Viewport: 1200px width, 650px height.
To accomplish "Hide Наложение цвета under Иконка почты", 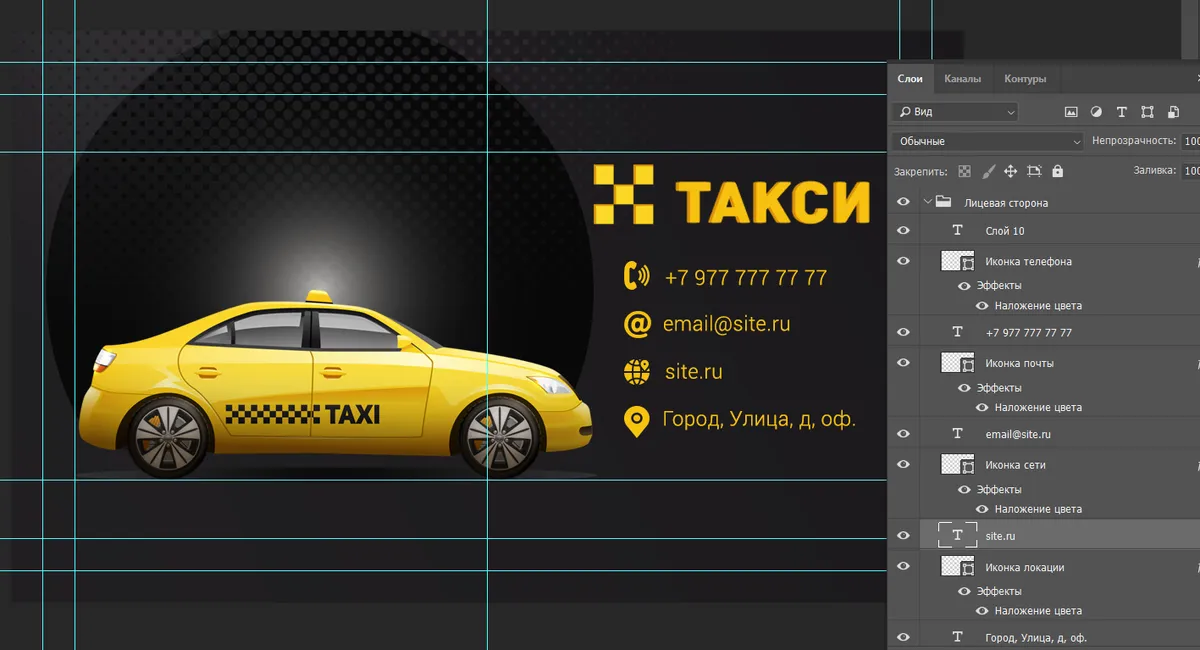I will click(982, 408).
